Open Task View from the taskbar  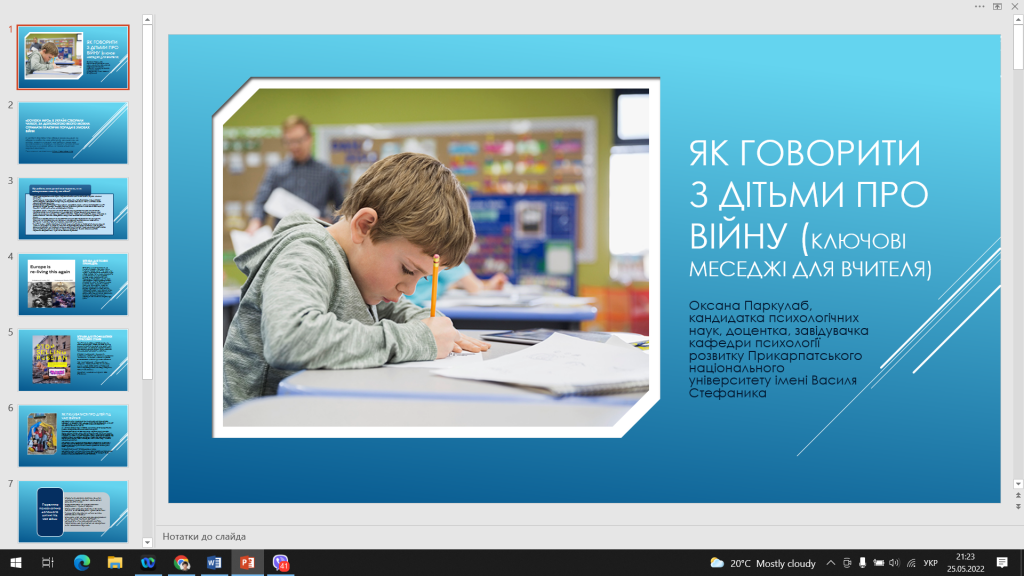tap(48, 563)
